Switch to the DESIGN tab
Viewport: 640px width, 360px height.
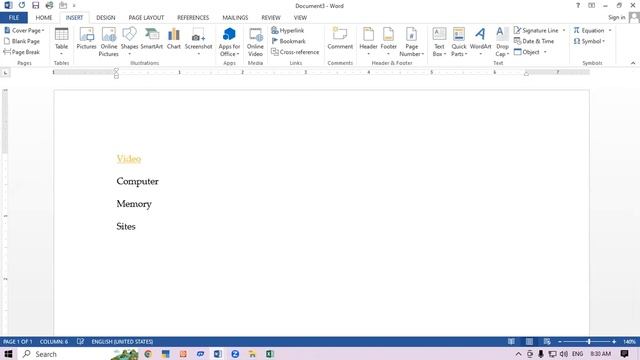106,18
